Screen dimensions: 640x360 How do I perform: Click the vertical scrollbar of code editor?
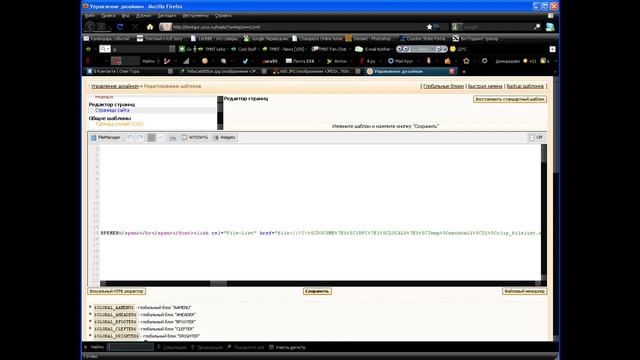pos(544,212)
